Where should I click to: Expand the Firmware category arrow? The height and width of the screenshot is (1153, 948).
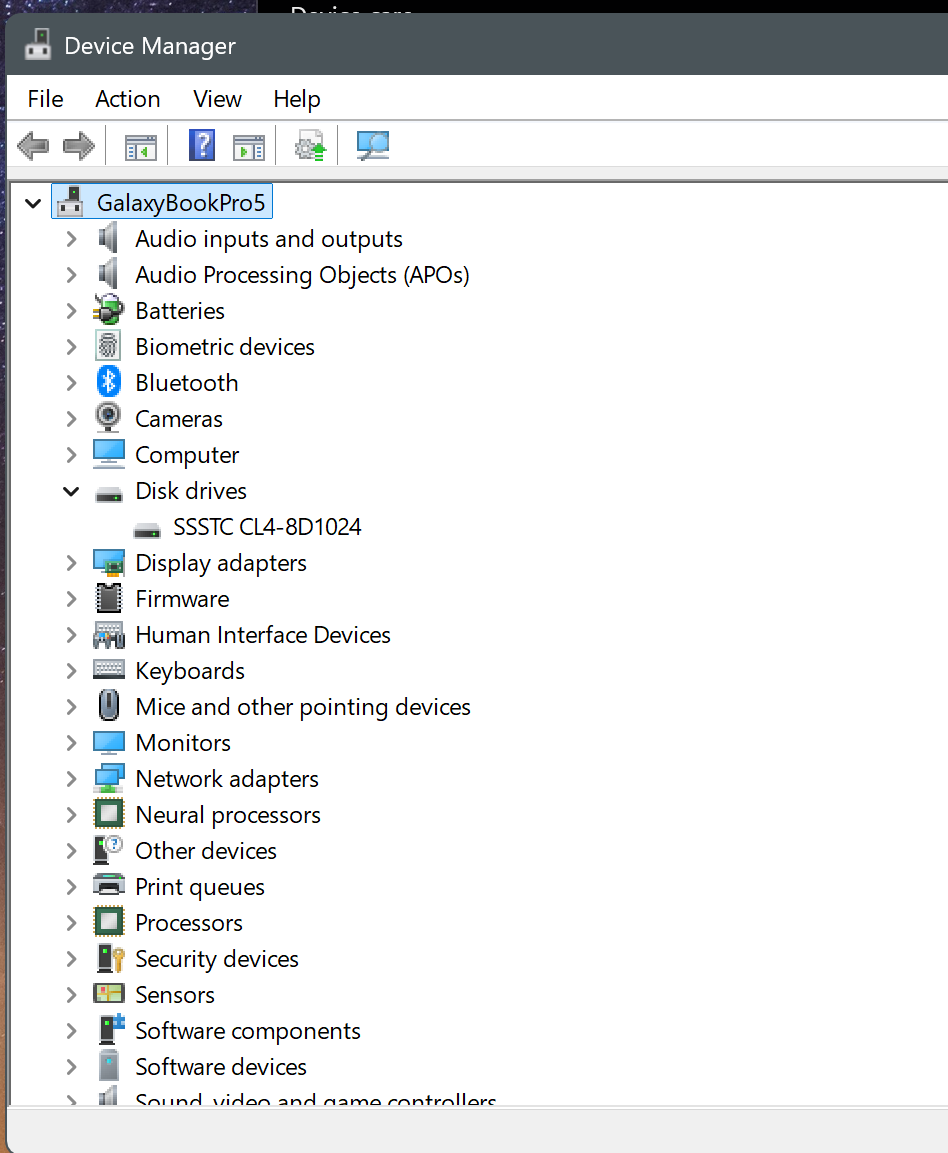(71, 599)
